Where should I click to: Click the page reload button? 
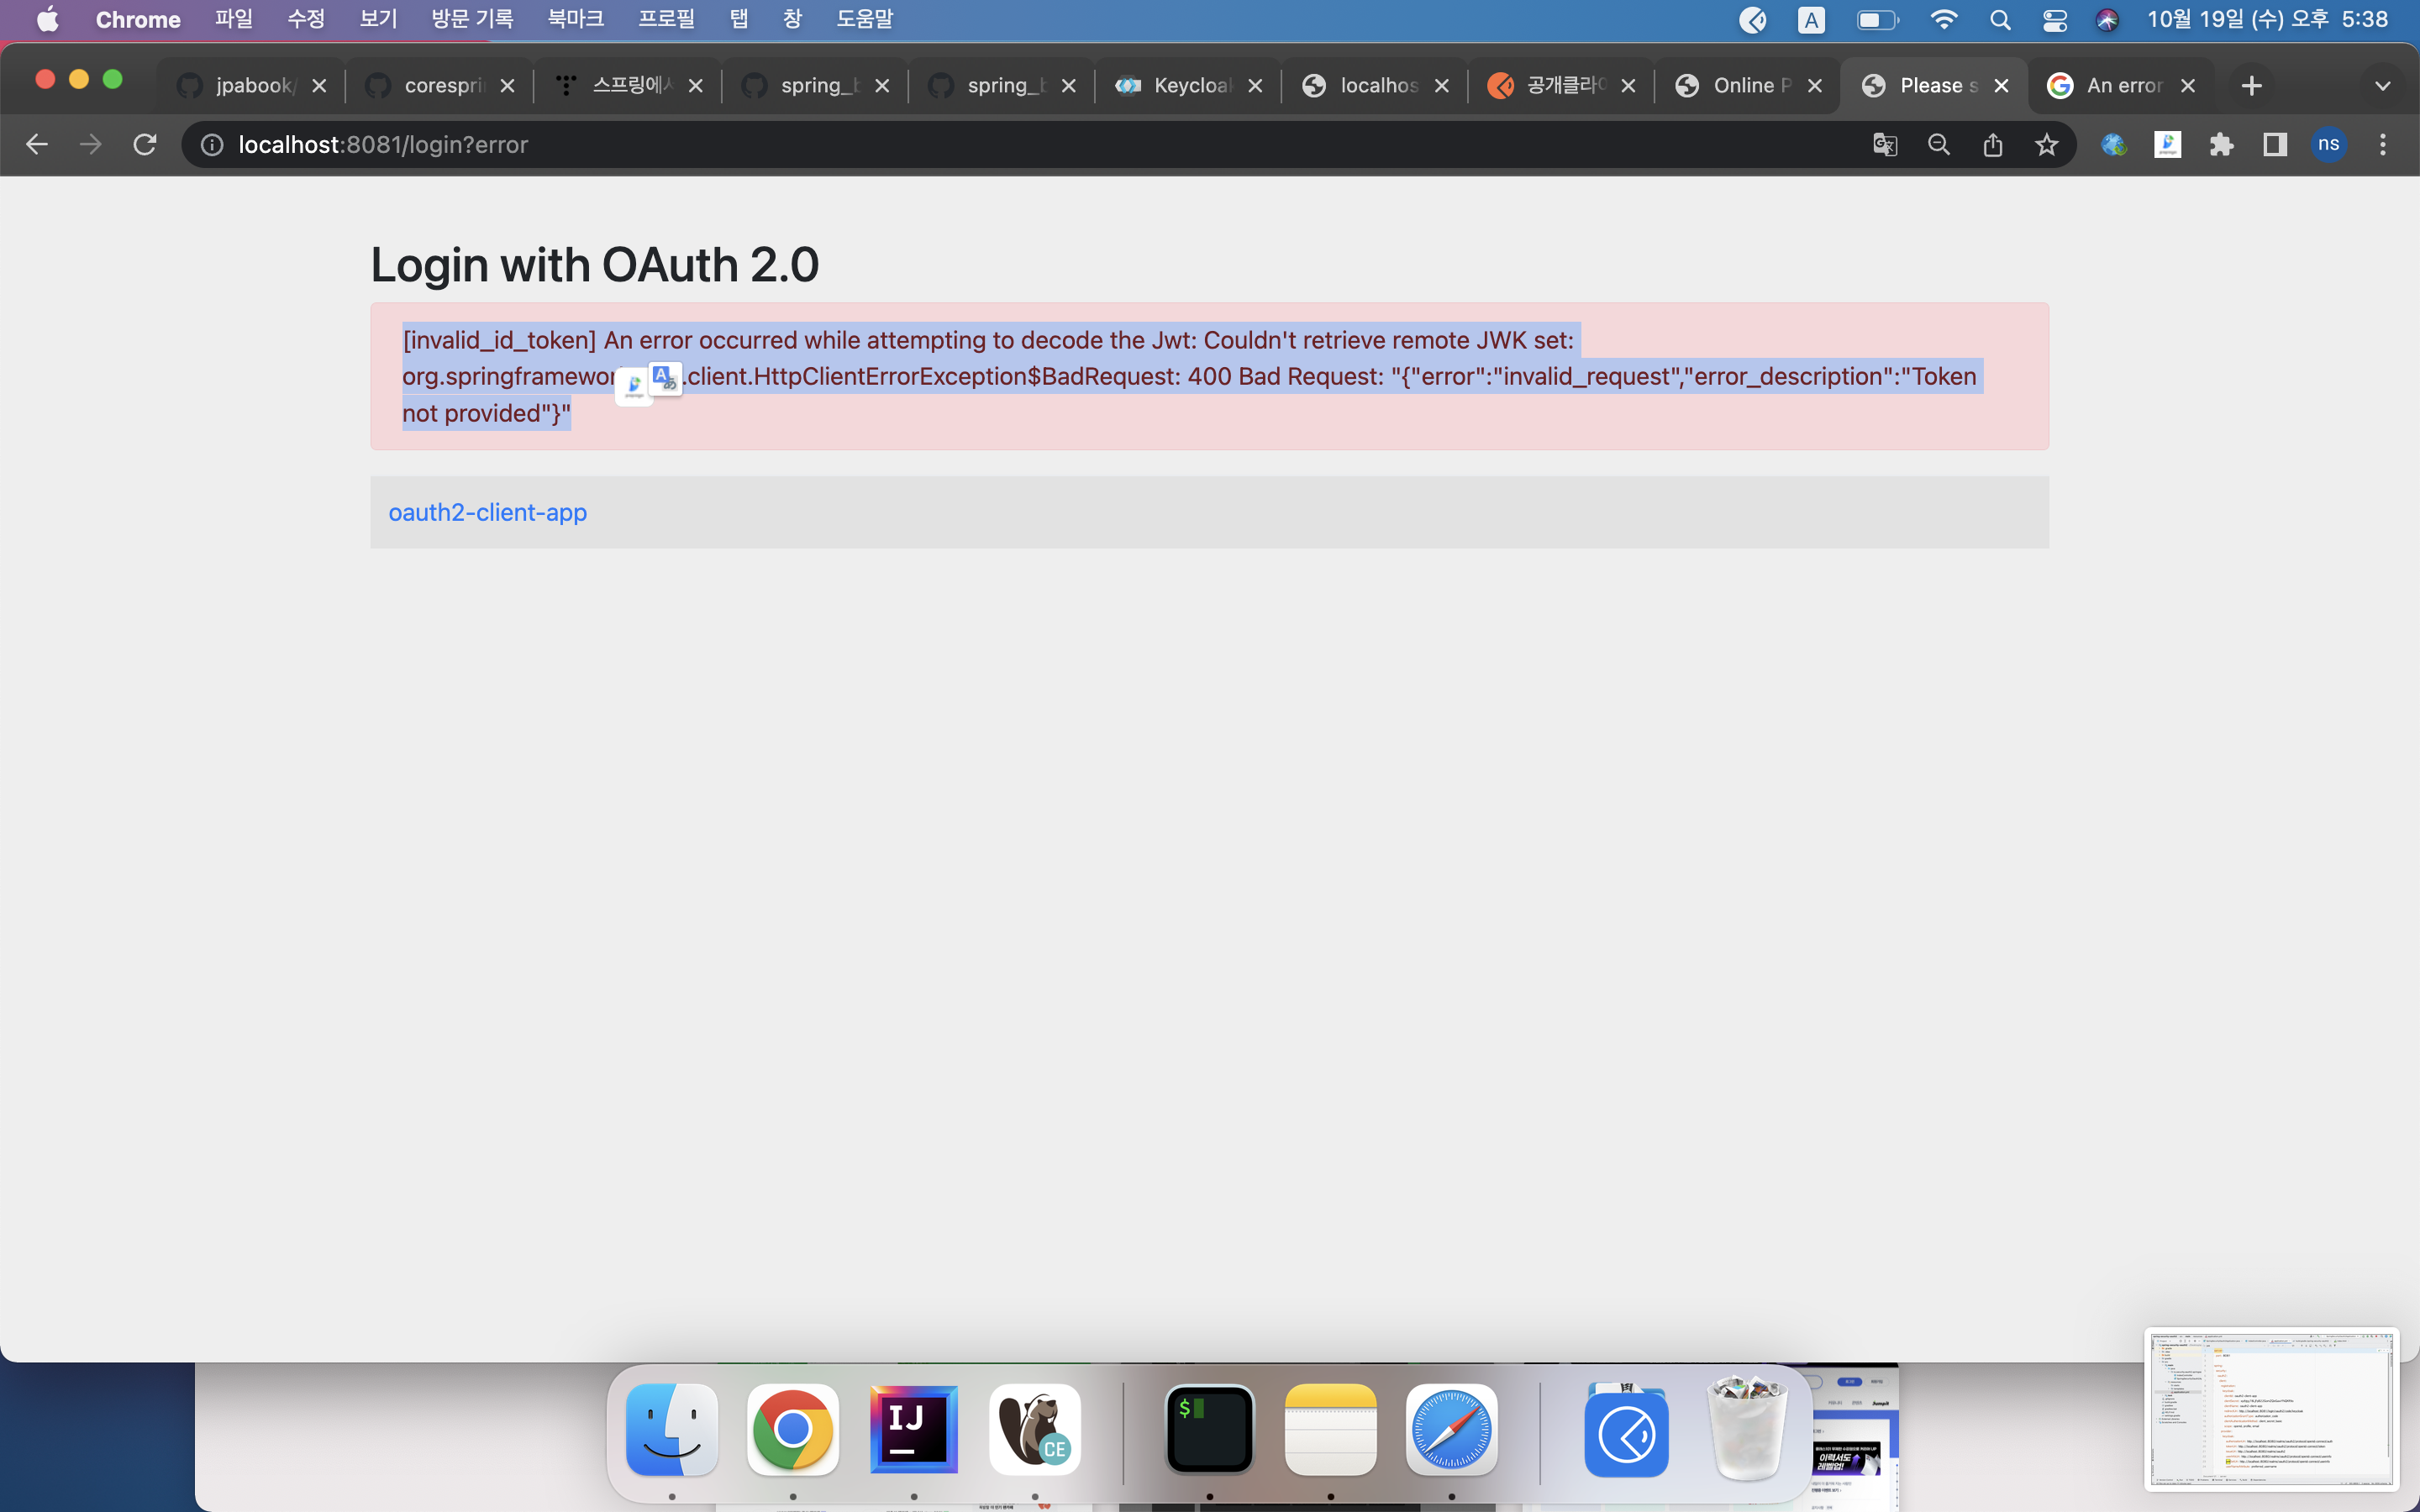click(146, 144)
